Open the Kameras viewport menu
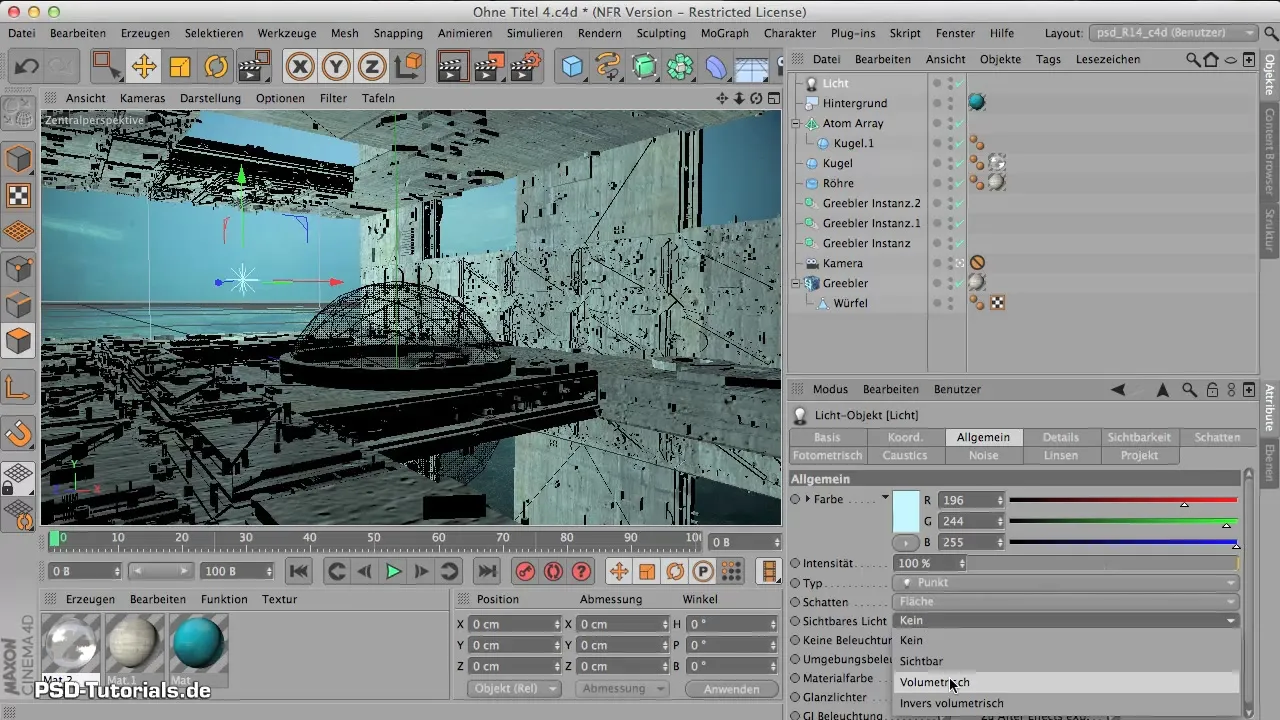Viewport: 1280px width, 720px height. (142, 98)
